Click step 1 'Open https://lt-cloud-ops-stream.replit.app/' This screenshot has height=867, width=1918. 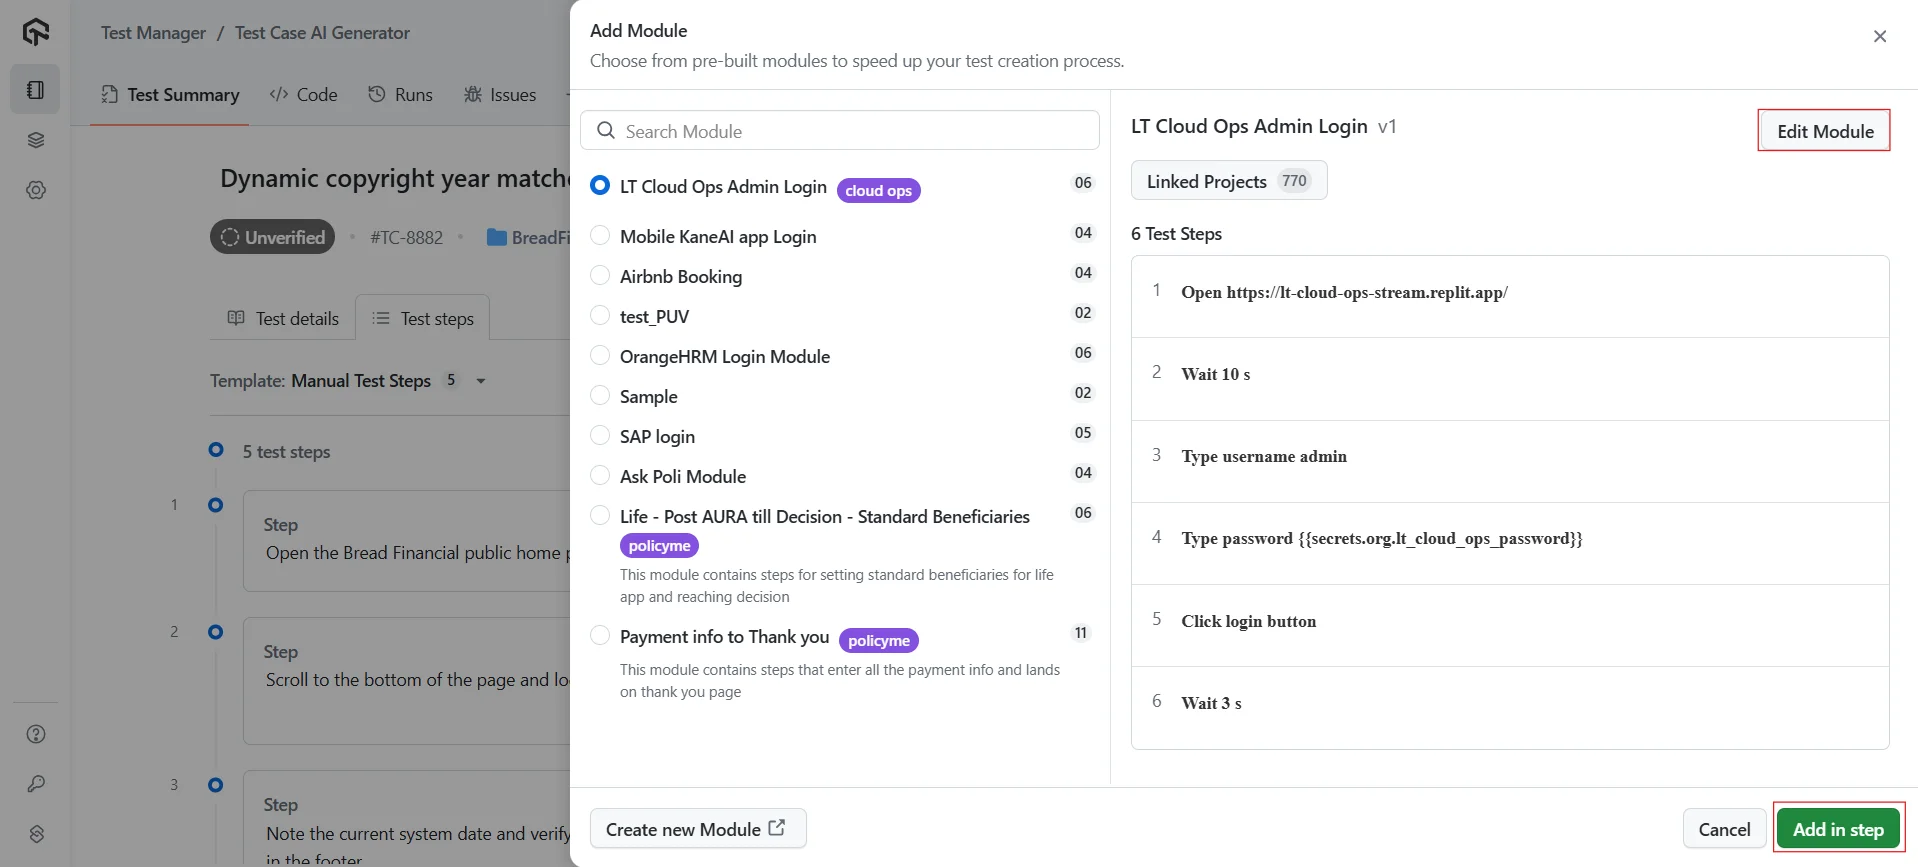[x=1510, y=296]
